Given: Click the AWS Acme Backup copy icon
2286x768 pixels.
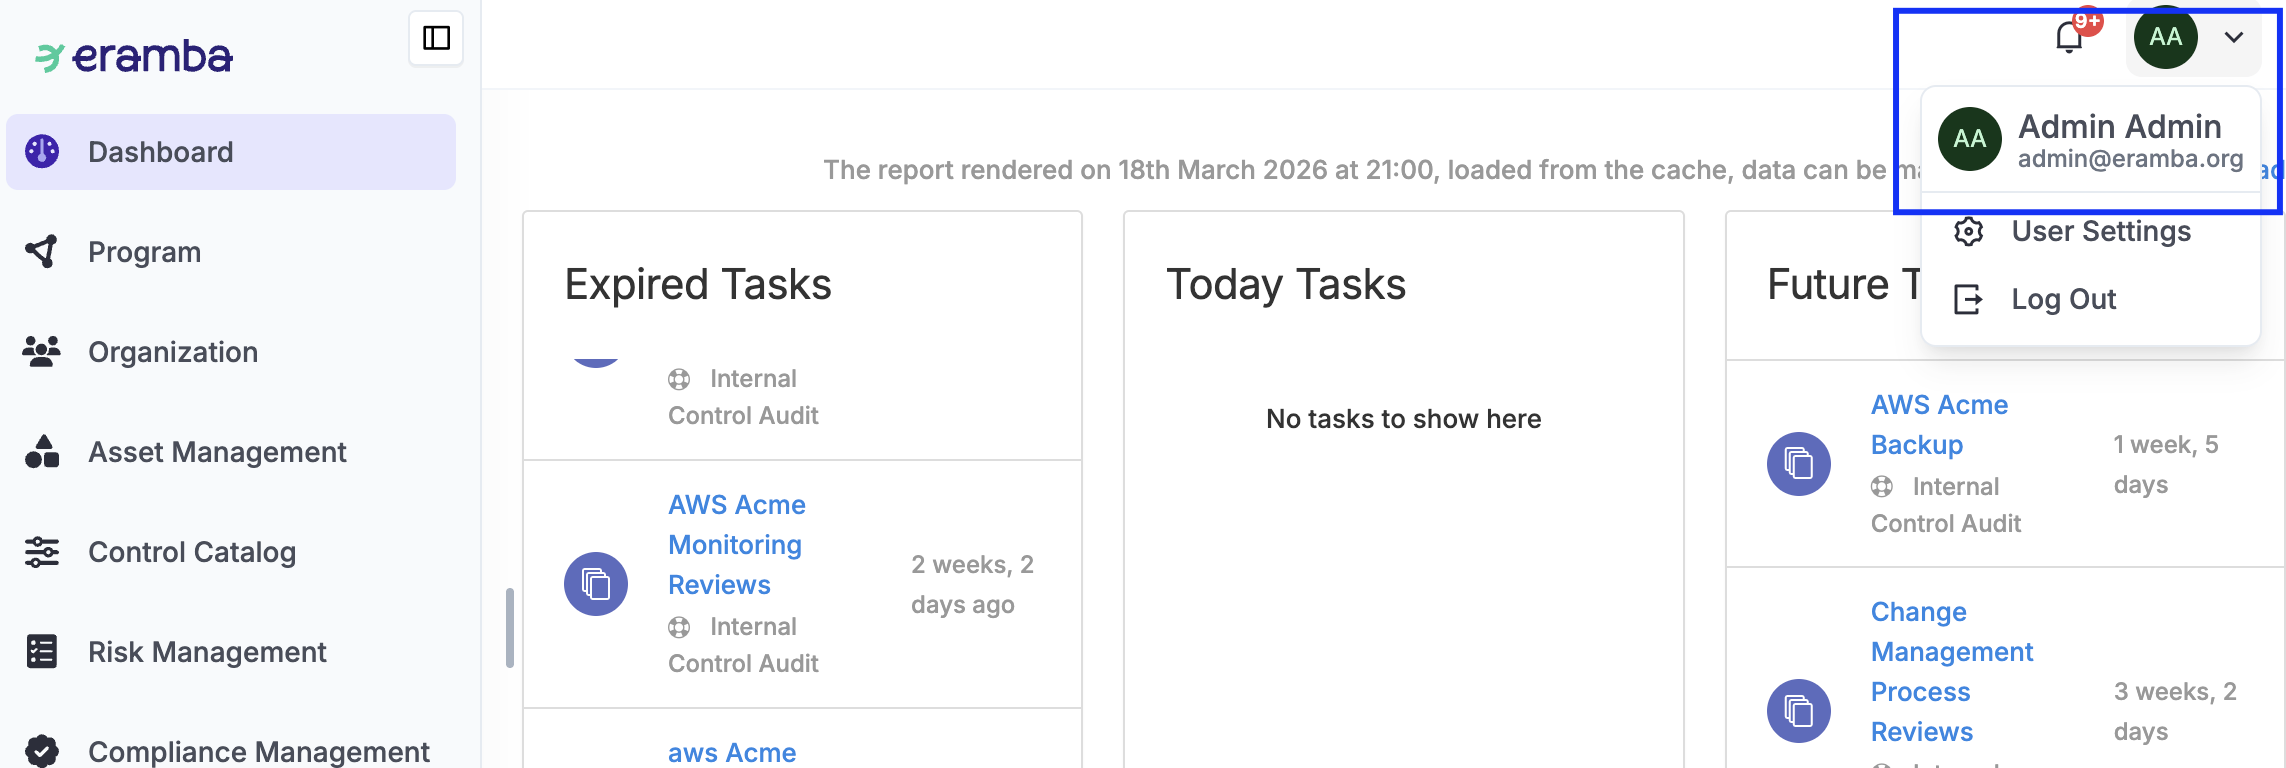Looking at the screenshot, I should (x=1798, y=464).
